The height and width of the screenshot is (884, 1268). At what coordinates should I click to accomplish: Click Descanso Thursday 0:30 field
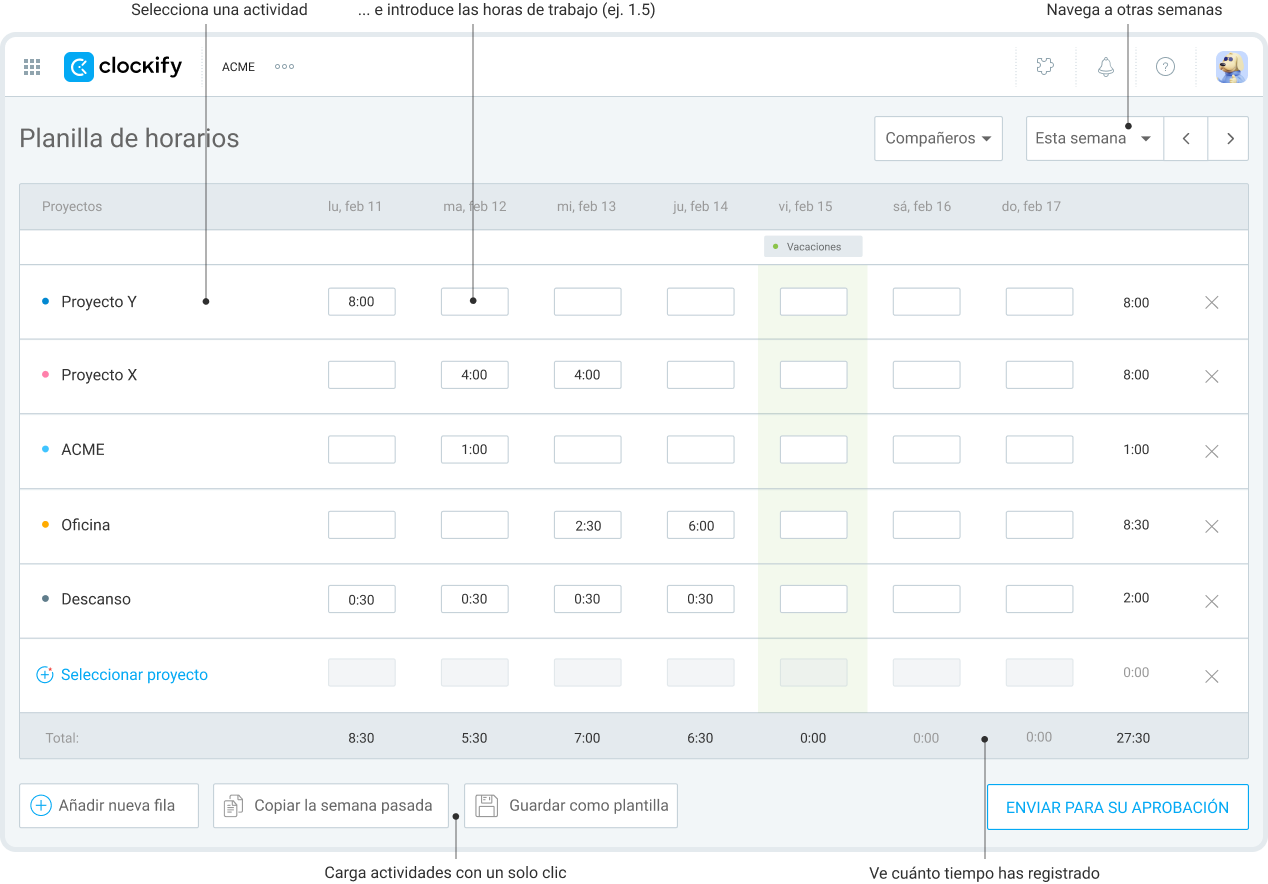point(700,599)
